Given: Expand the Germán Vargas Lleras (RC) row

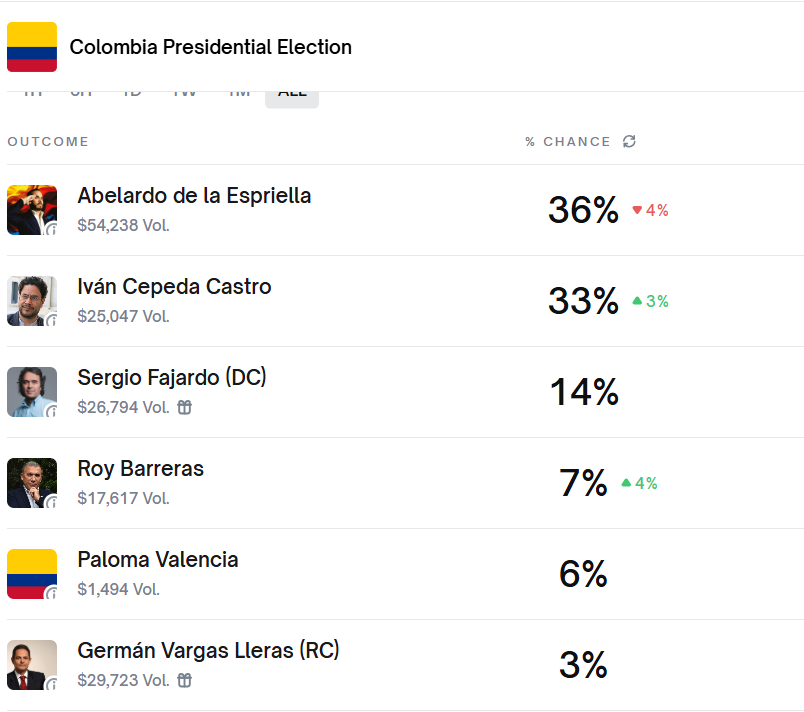Looking at the screenshot, I should [208, 651].
